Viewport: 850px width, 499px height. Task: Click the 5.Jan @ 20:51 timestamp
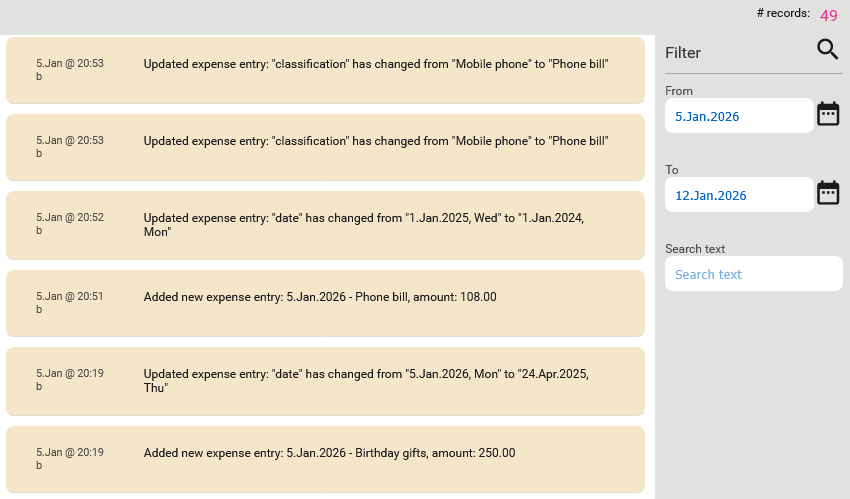(70, 296)
